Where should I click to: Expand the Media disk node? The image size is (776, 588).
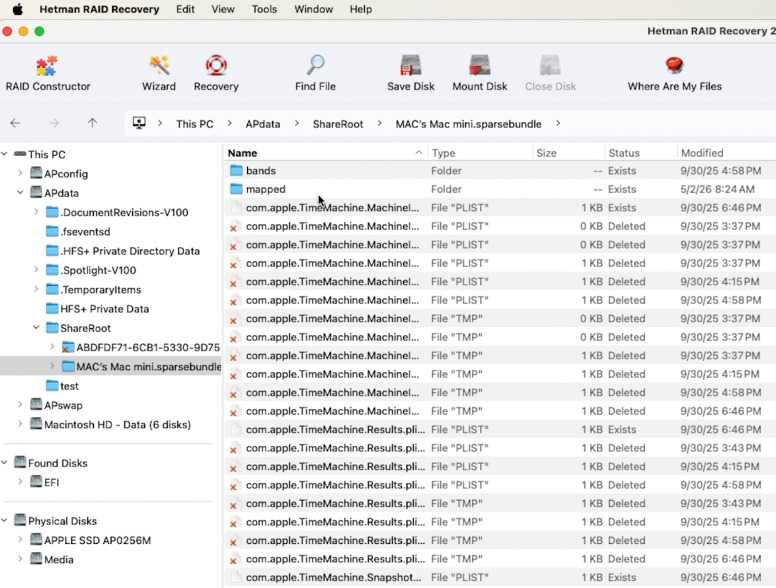point(20,559)
